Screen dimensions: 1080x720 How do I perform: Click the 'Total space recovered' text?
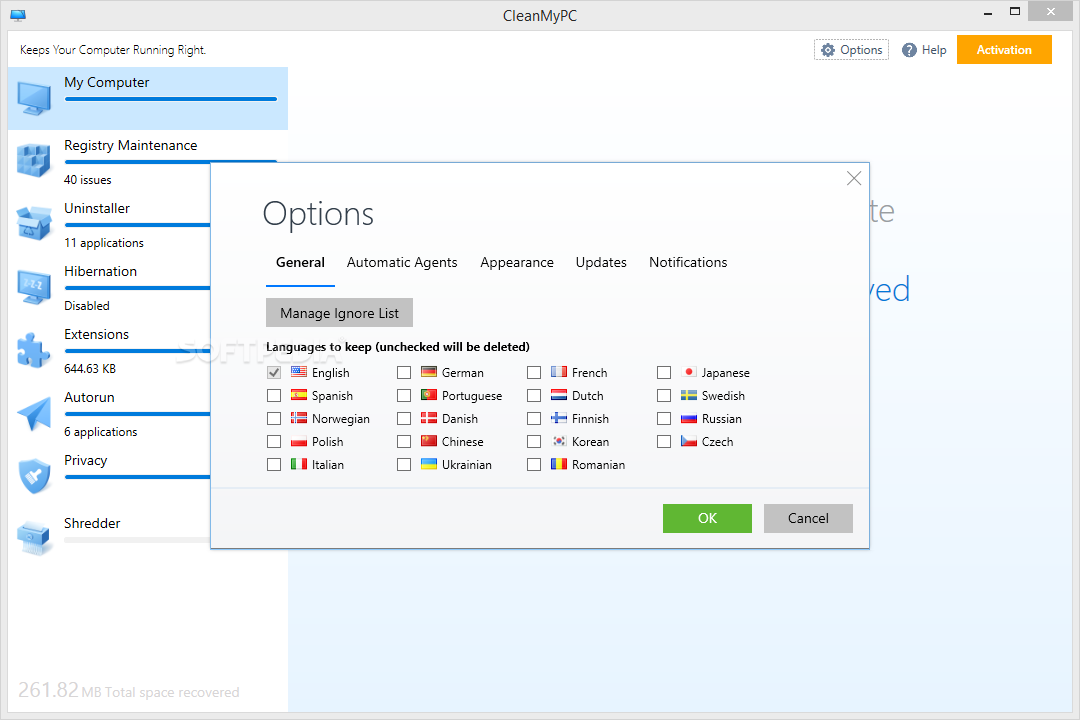[172, 692]
